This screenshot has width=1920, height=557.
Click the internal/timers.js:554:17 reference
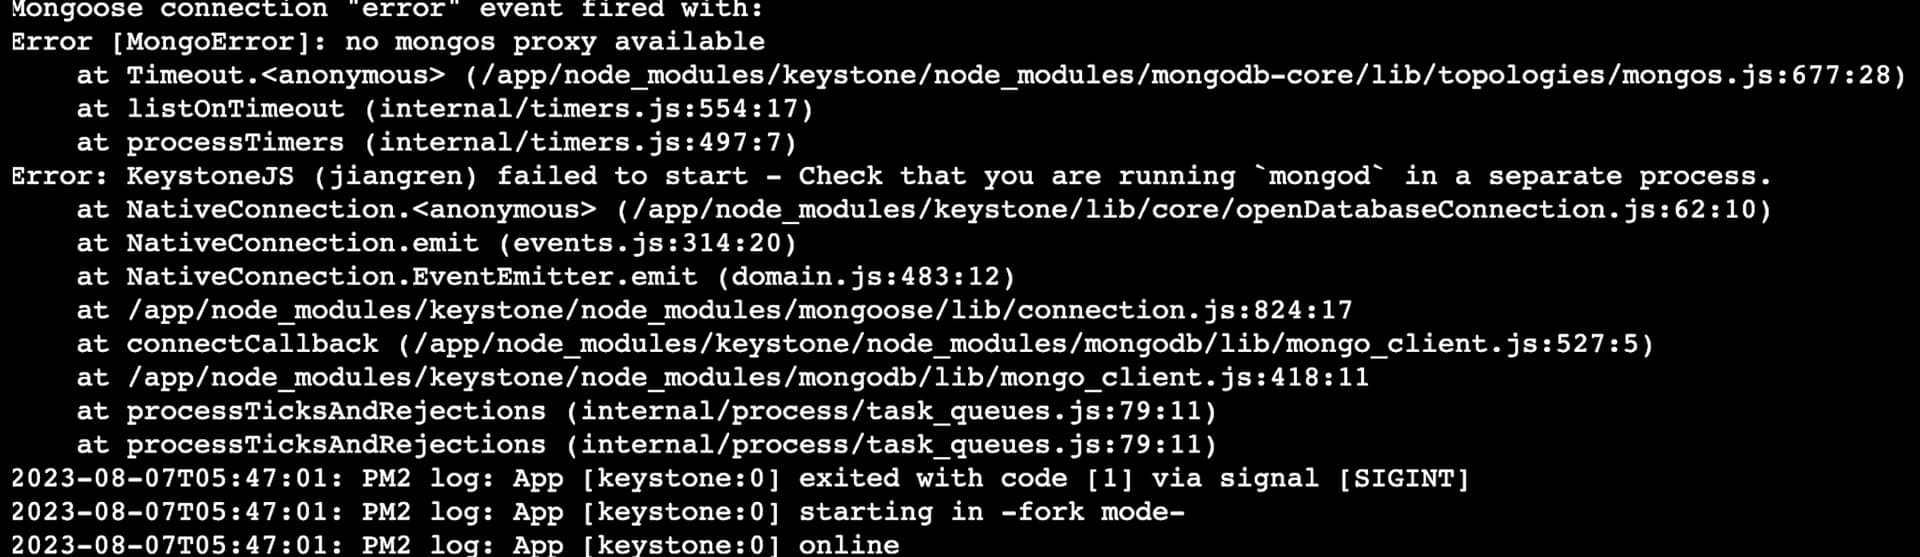tap(588, 109)
